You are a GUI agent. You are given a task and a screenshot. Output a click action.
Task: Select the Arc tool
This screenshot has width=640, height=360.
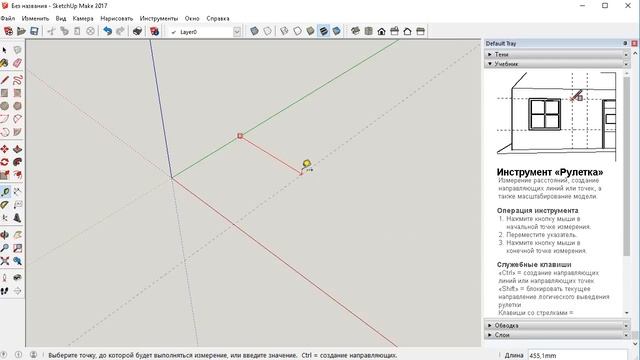click(4, 119)
